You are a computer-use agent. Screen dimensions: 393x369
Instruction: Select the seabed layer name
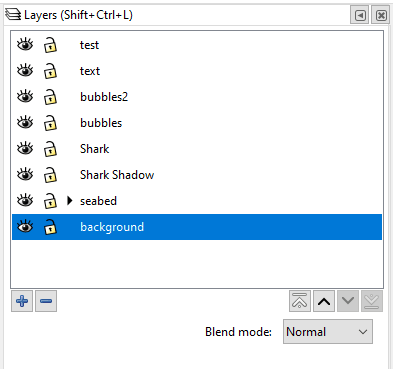pos(98,201)
